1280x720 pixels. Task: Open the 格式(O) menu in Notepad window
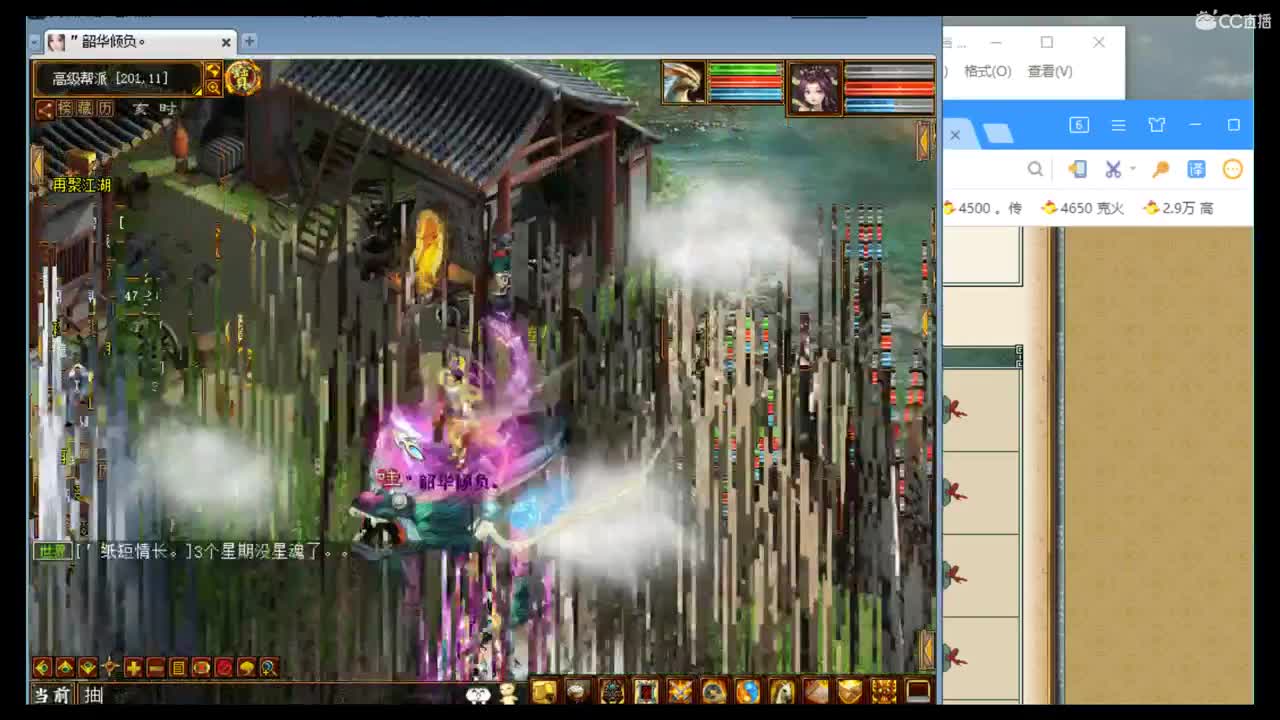pos(988,71)
